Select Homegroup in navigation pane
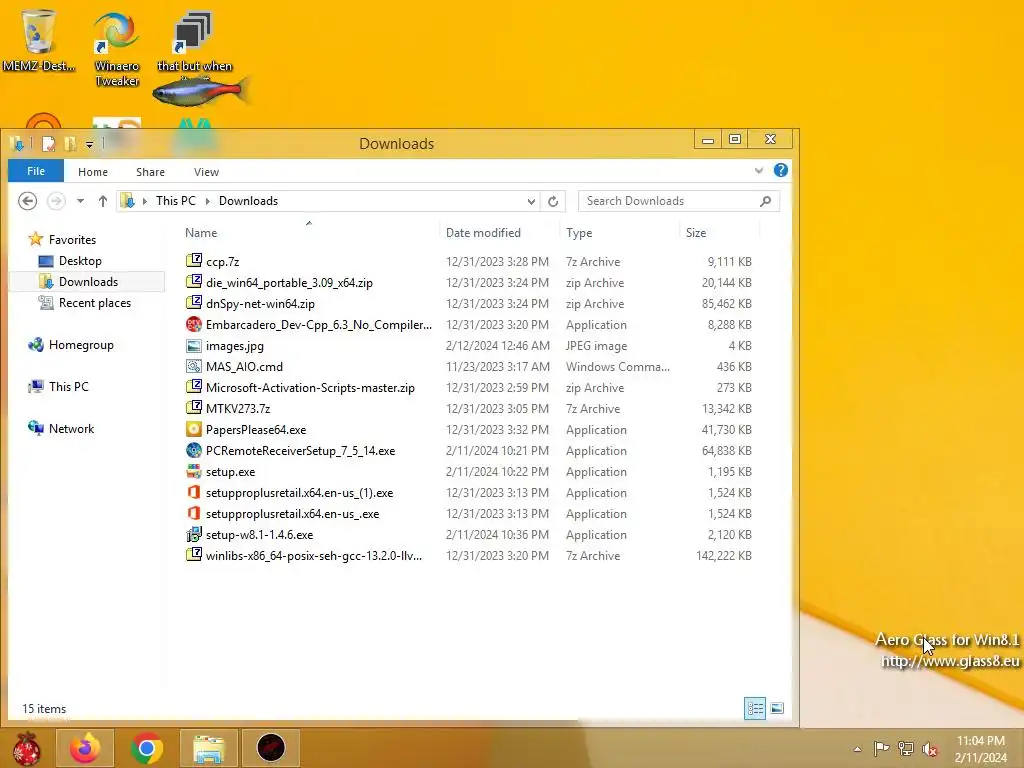The image size is (1024, 768). point(81,345)
